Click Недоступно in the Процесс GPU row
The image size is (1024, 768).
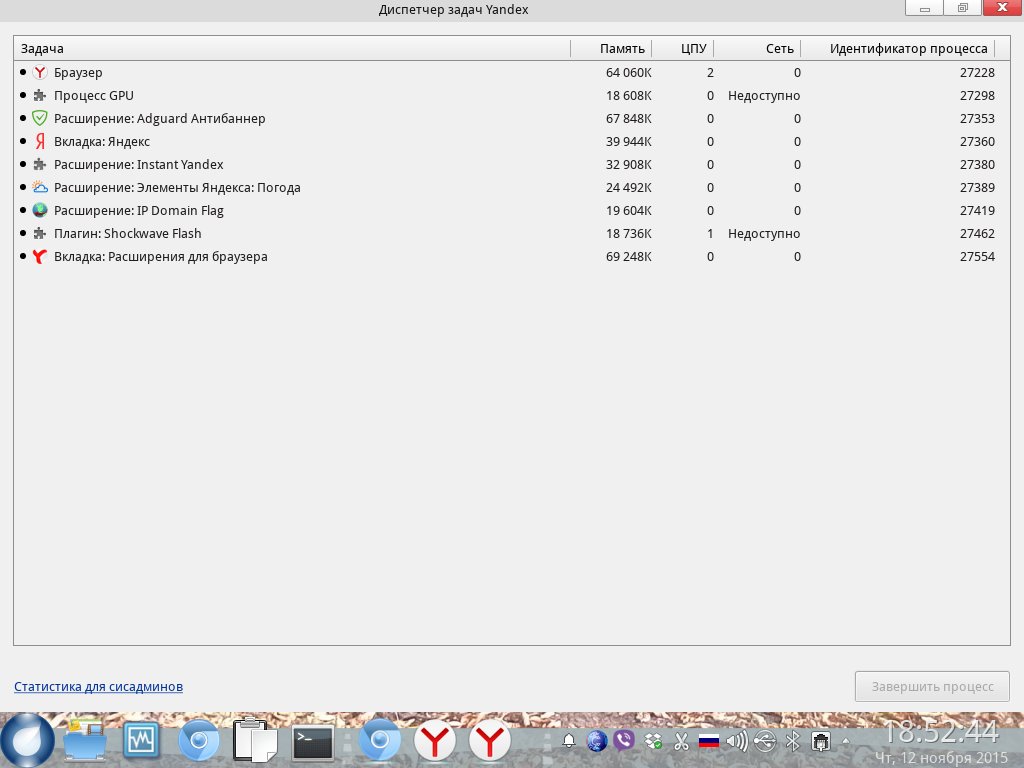click(x=763, y=95)
